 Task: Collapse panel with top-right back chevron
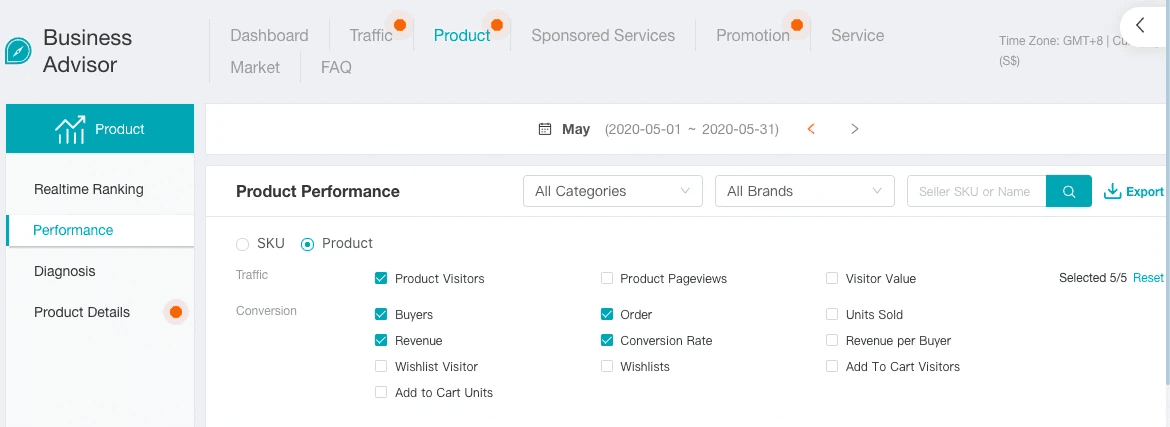click(1140, 26)
